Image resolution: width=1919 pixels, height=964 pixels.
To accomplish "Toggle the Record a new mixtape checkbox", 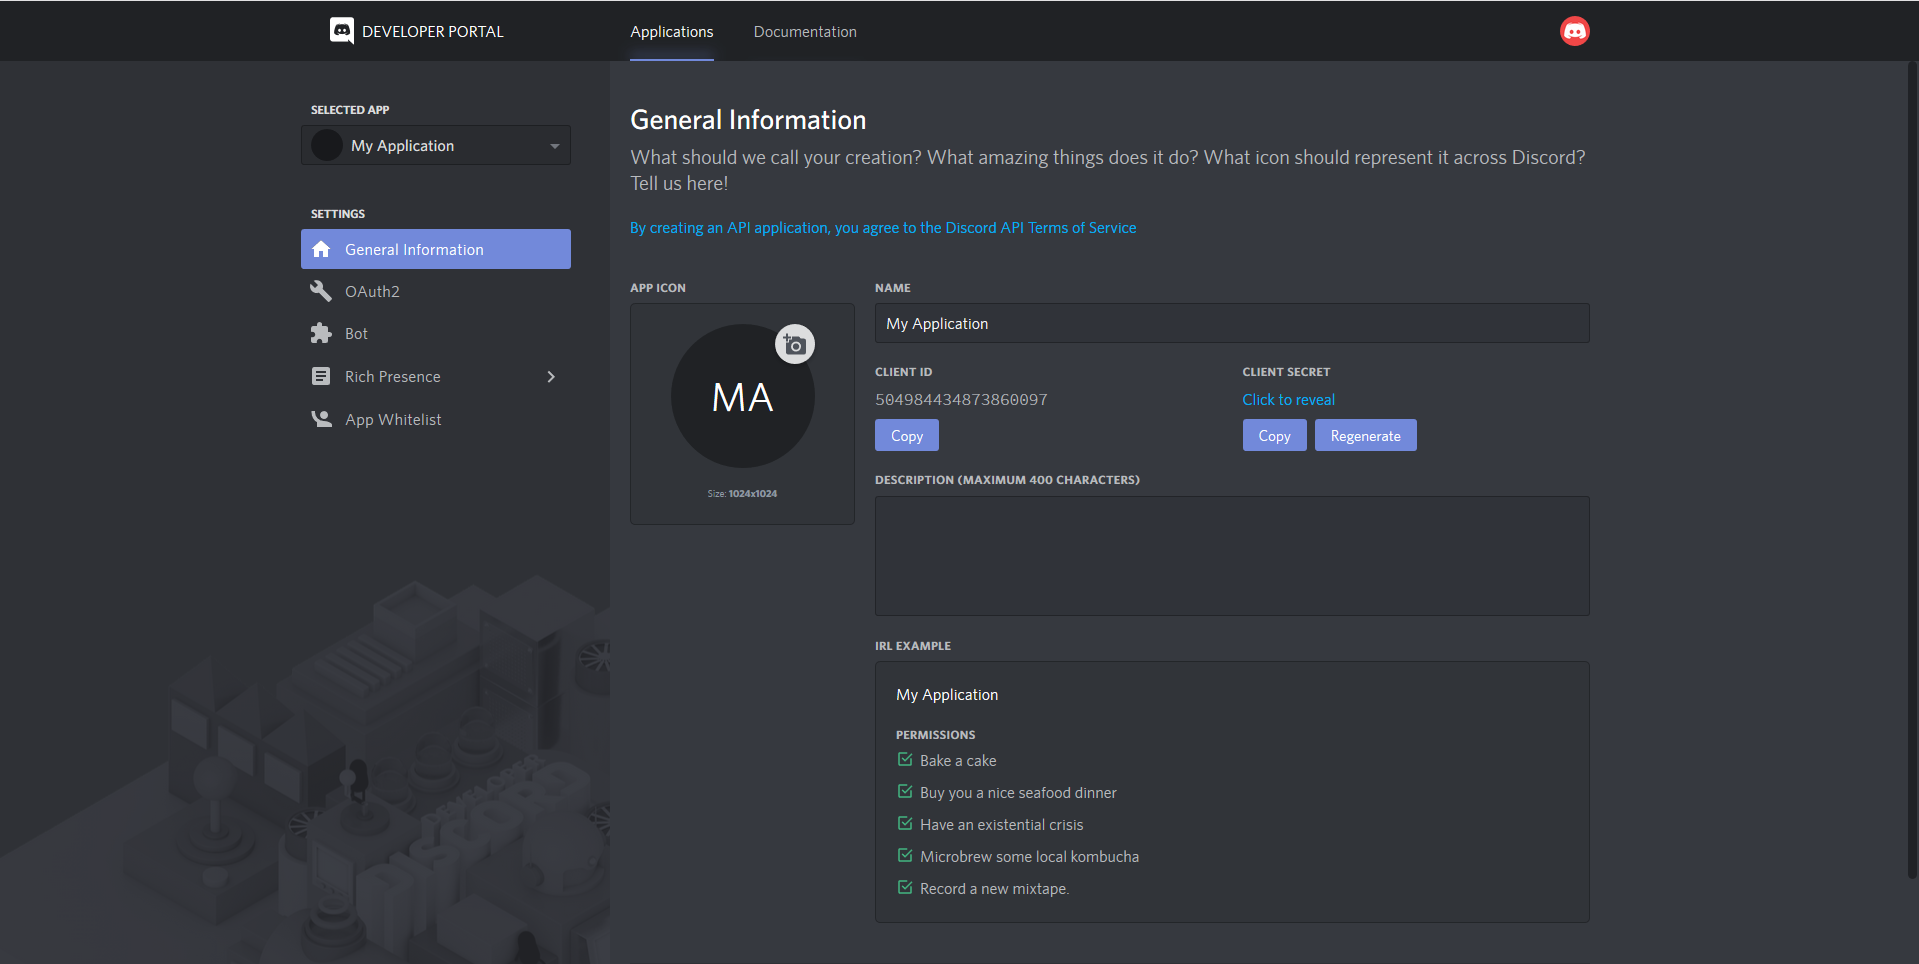I will [x=905, y=888].
